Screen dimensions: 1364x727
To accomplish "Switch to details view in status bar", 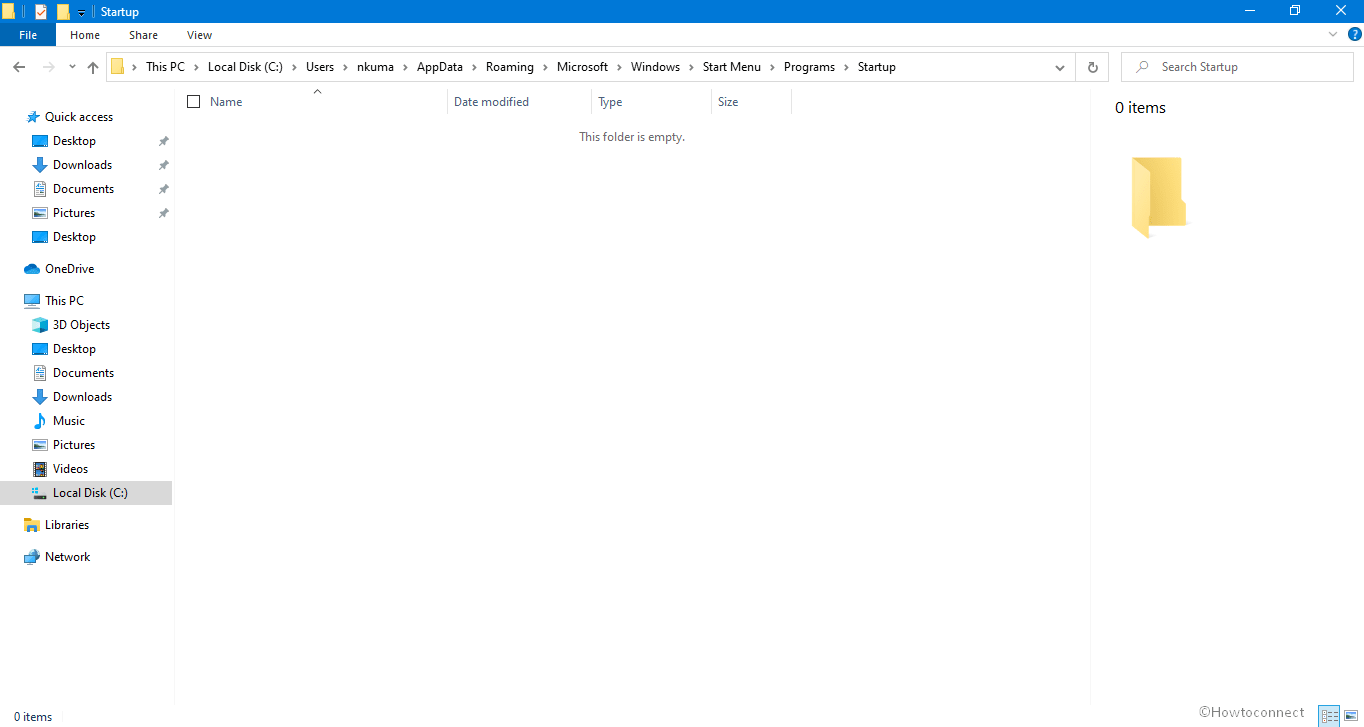I will click(1329, 716).
